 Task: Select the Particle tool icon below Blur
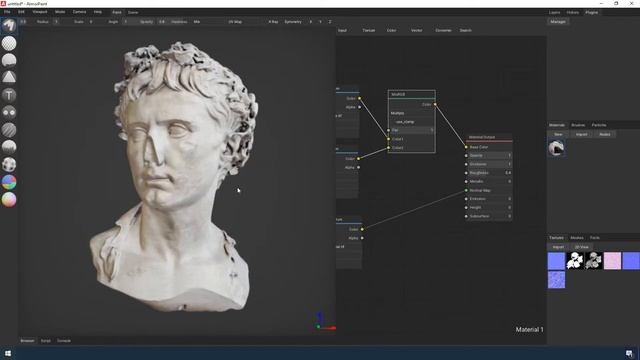9,147
